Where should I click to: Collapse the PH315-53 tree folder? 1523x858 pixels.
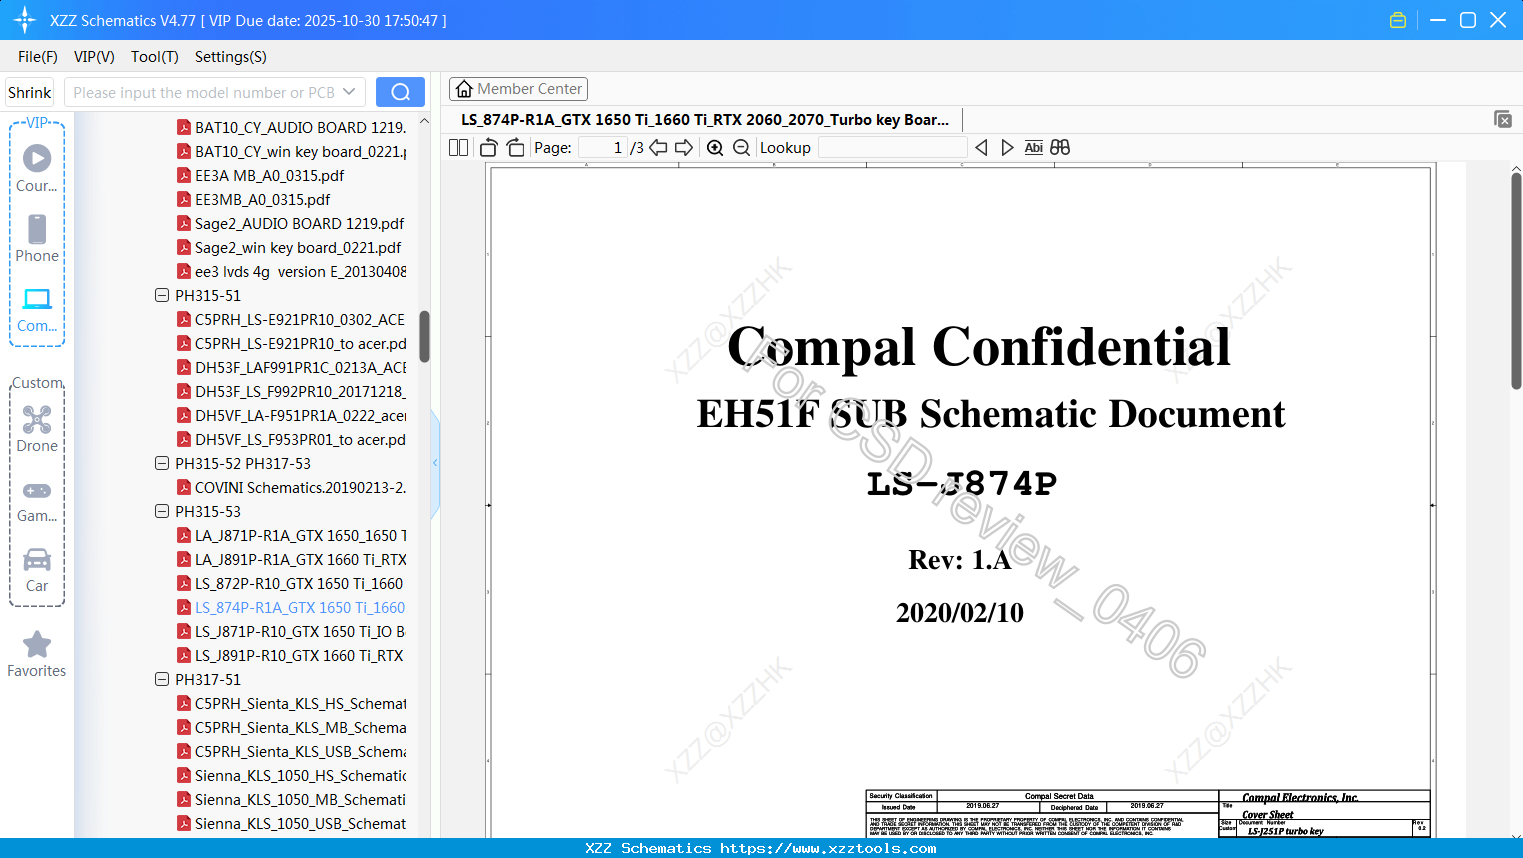point(162,512)
